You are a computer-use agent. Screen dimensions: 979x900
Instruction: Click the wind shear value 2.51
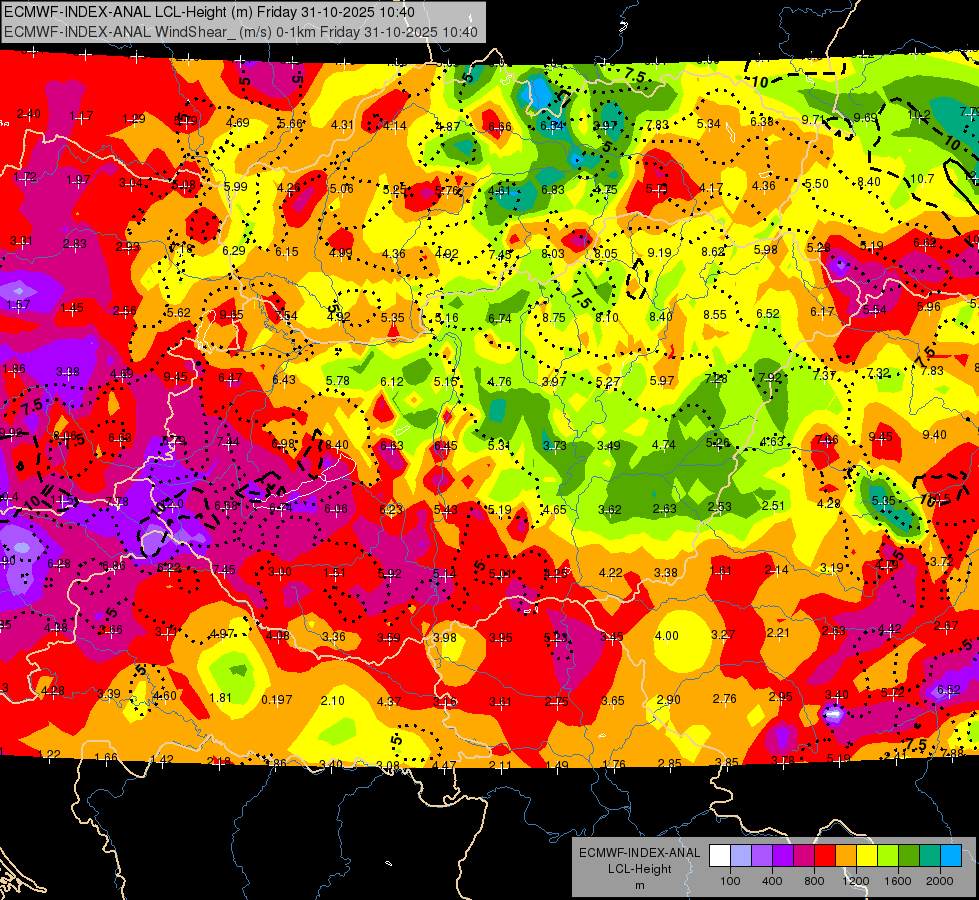(x=774, y=505)
